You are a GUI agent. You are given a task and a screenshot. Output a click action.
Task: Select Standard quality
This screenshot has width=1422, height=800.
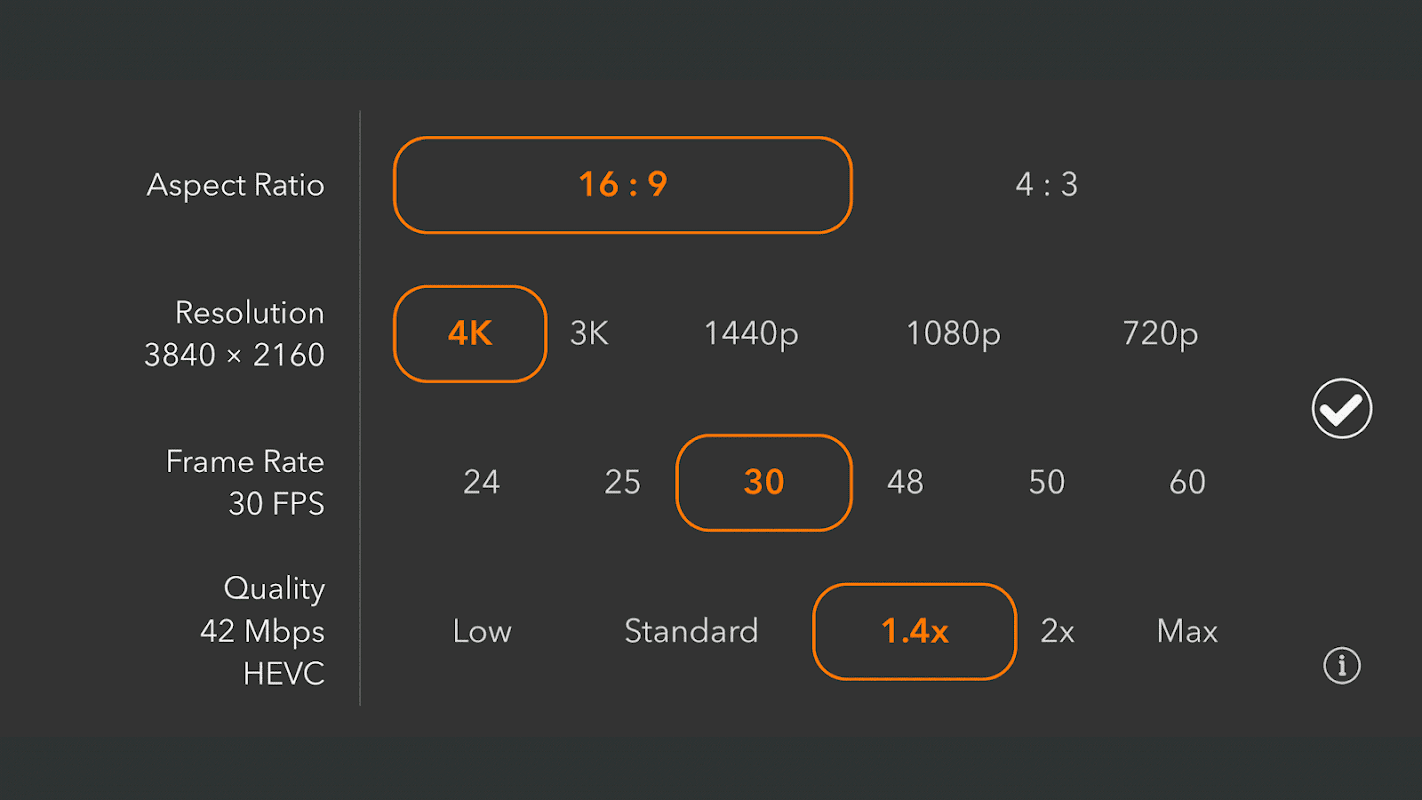(x=691, y=632)
